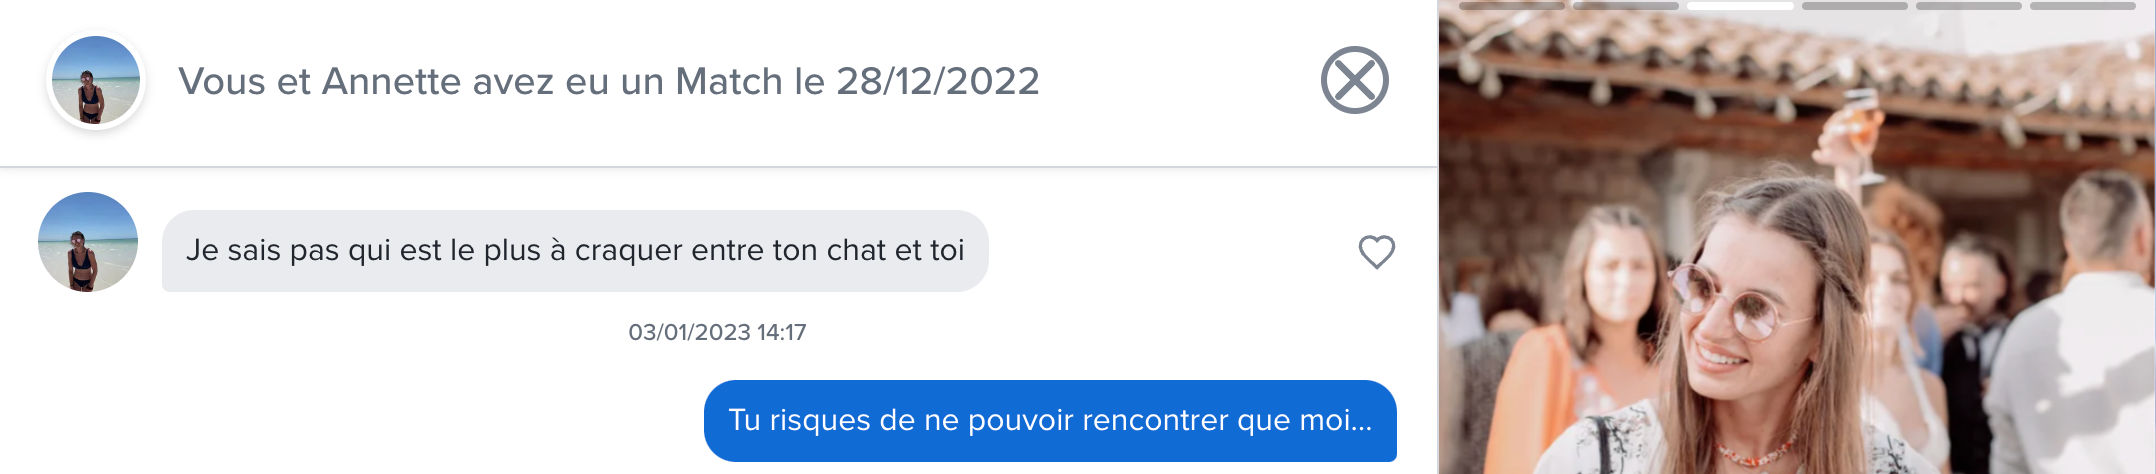The height and width of the screenshot is (474, 2156).
Task: Select the active white photo indicator bar
Action: (1740, 6)
